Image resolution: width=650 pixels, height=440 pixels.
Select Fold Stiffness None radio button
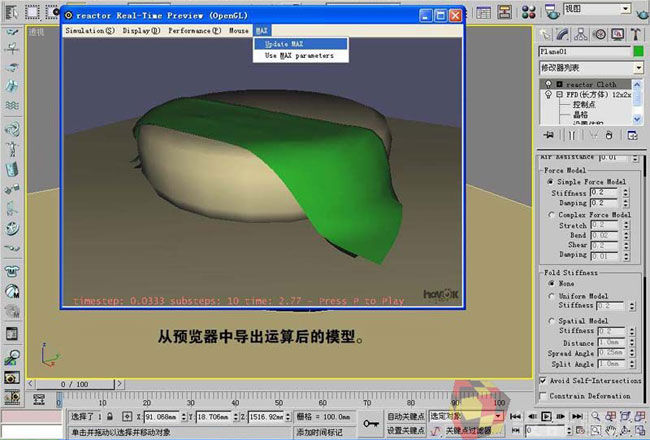(551, 283)
